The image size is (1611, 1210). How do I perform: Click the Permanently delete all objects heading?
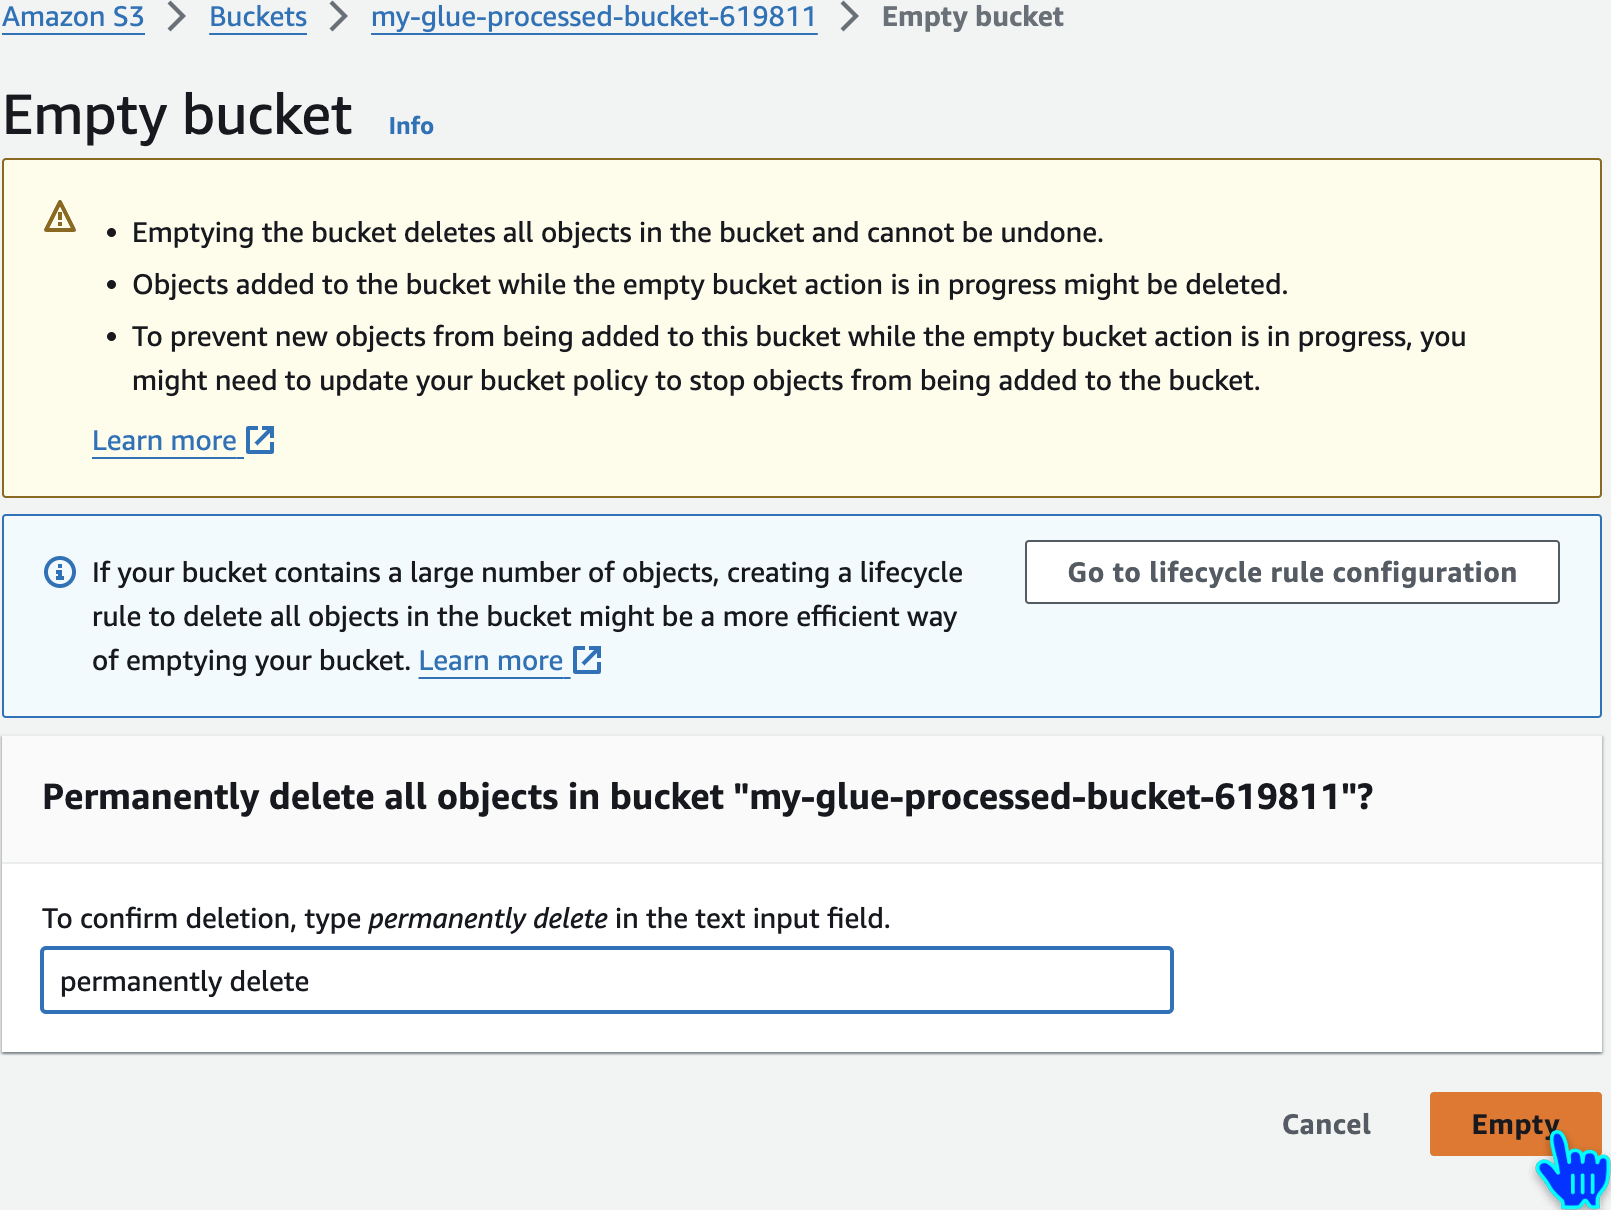click(x=708, y=797)
